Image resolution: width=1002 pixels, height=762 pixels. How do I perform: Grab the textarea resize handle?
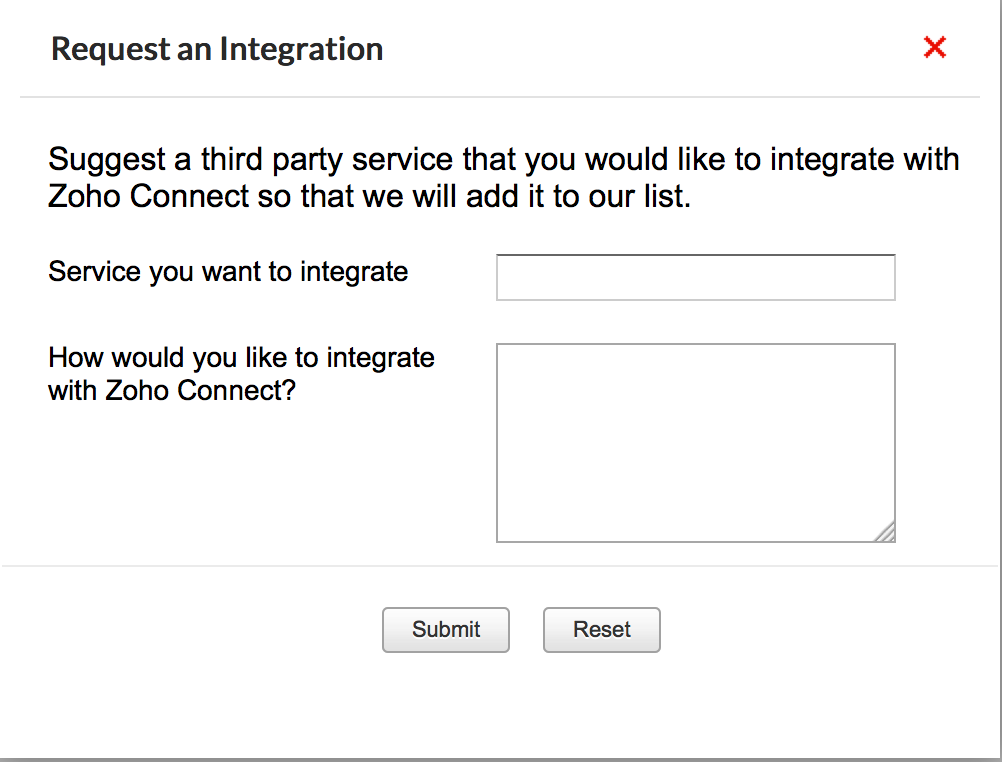point(886,533)
